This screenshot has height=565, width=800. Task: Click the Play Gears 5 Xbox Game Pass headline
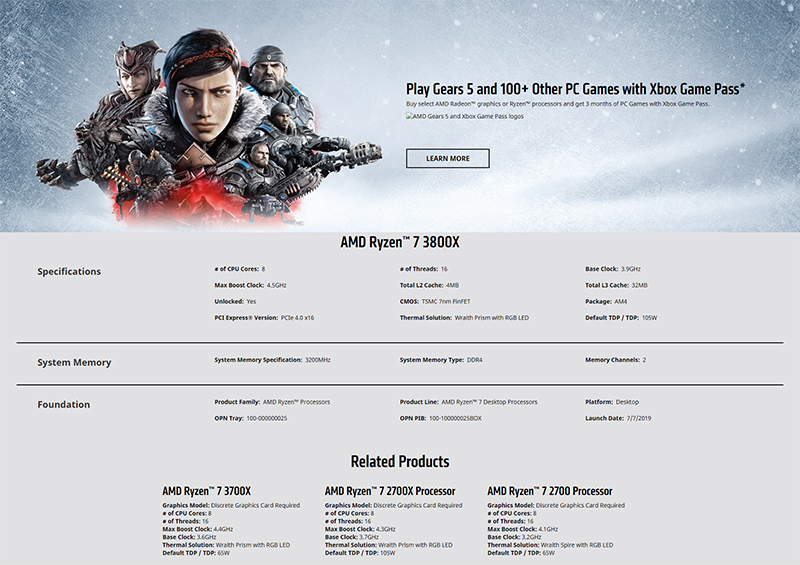click(x=575, y=89)
